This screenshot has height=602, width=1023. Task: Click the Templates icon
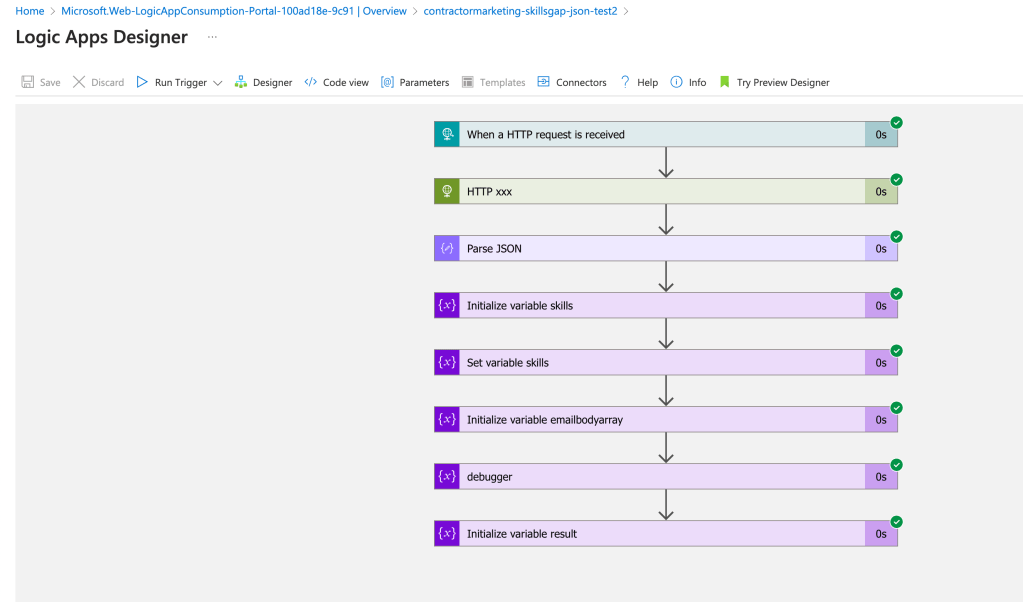pyautogui.click(x=468, y=82)
